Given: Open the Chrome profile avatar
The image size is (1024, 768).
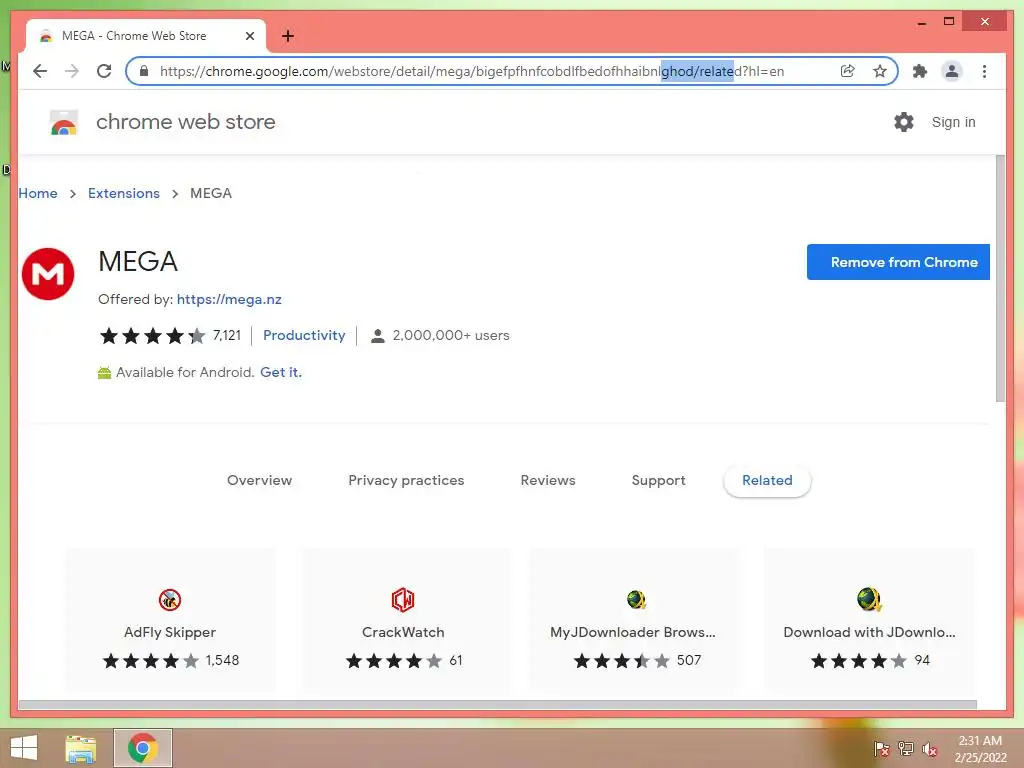Looking at the screenshot, I should coord(952,71).
